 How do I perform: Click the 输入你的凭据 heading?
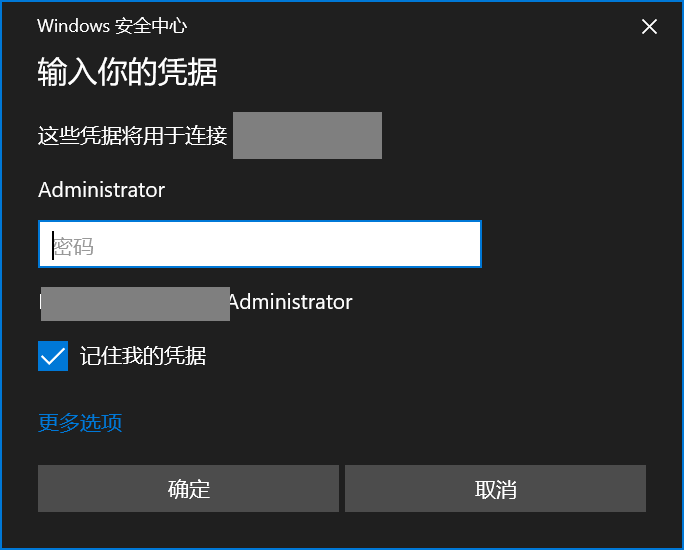click(127, 73)
